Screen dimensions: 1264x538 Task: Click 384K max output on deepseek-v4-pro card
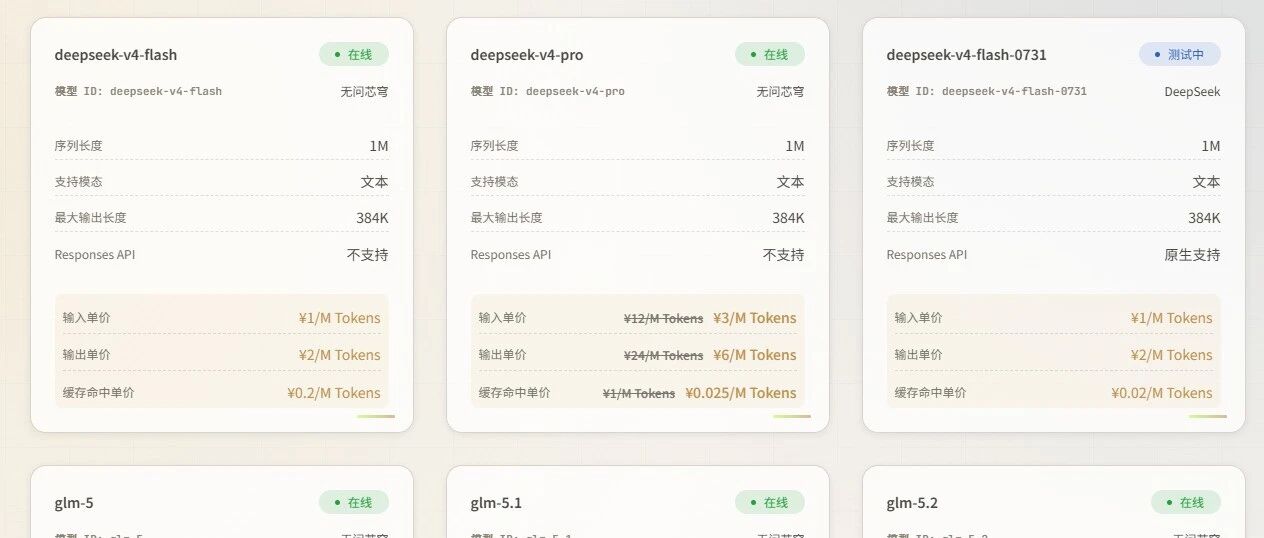point(788,218)
